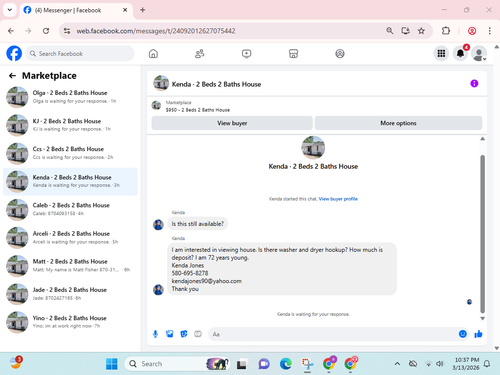Open the purple conversation information icon
500x375 pixels.
click(x=474, y=83)
